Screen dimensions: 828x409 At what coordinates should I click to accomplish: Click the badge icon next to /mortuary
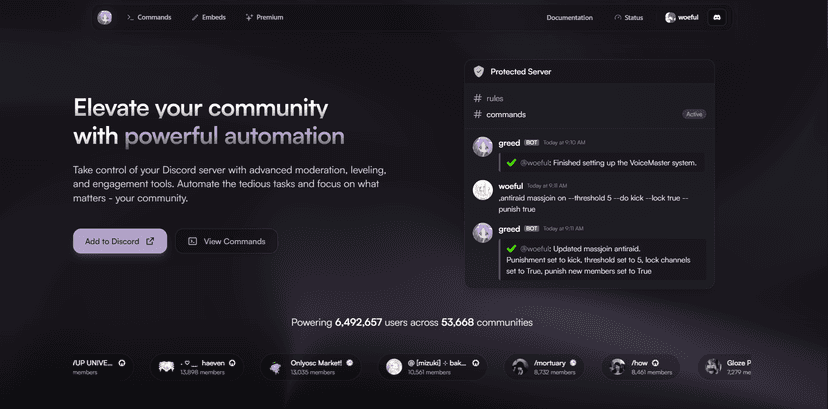tap(573, 363)
